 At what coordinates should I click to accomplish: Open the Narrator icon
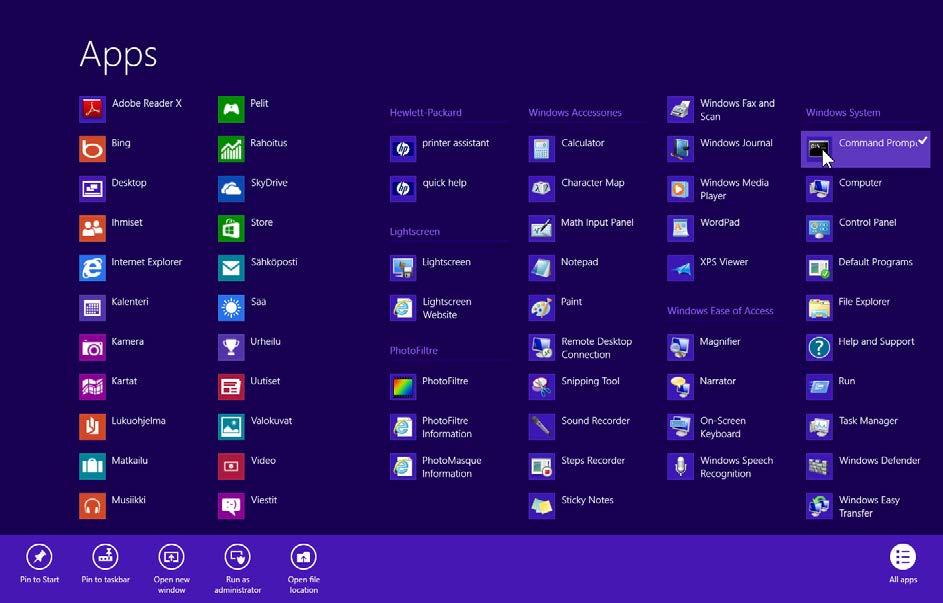(x=681, y=387)
